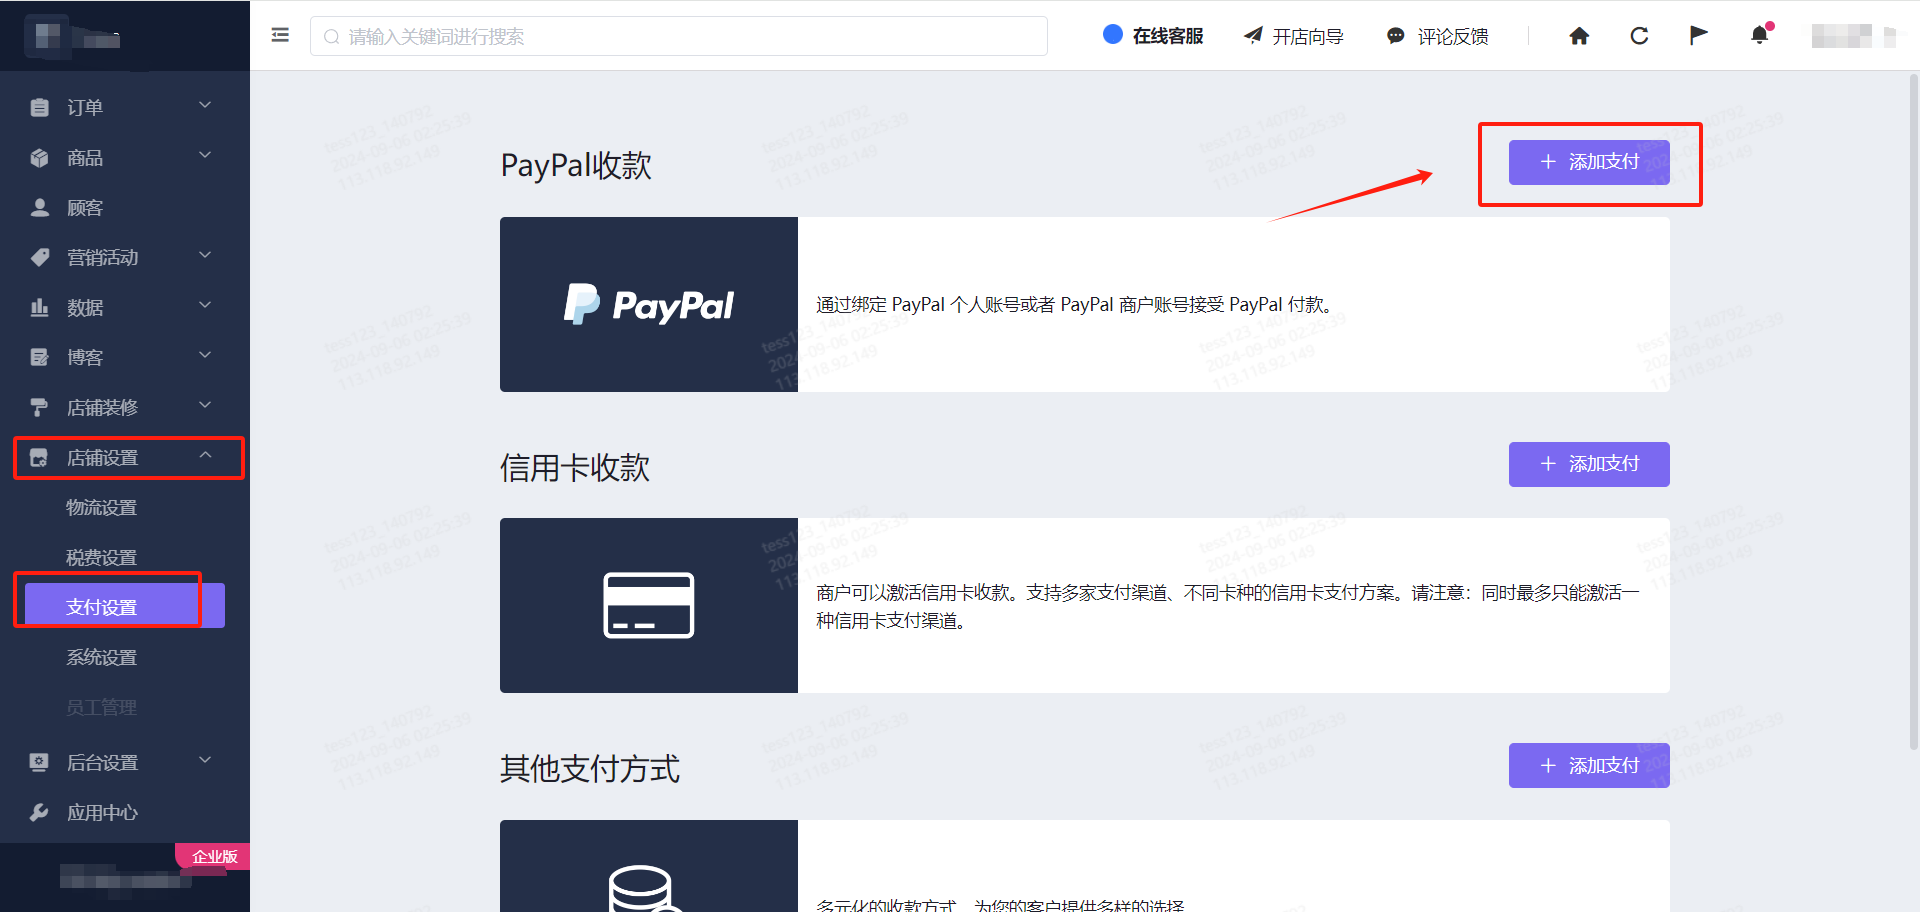This screenshot has height=912, width=1920.
Task: Click the PayPal收款 heading
Action: point(576,165)
